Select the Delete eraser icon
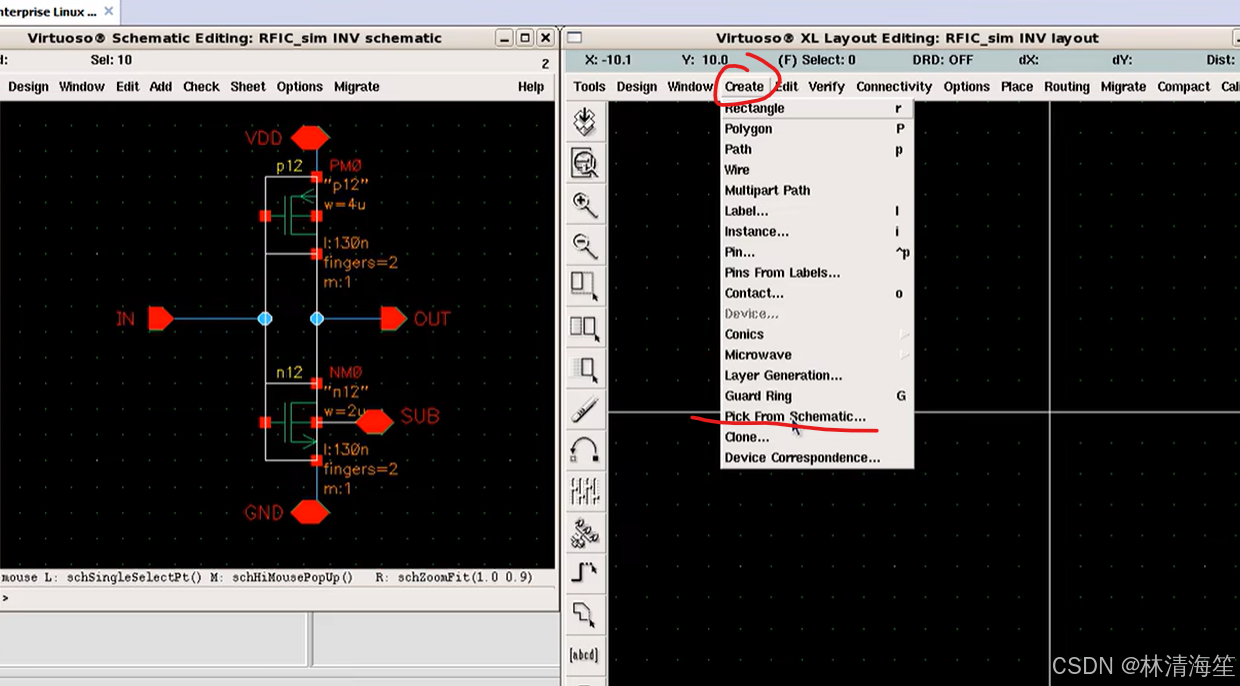This screenshot has height=686, width=1240. click(x=584, y=409)
